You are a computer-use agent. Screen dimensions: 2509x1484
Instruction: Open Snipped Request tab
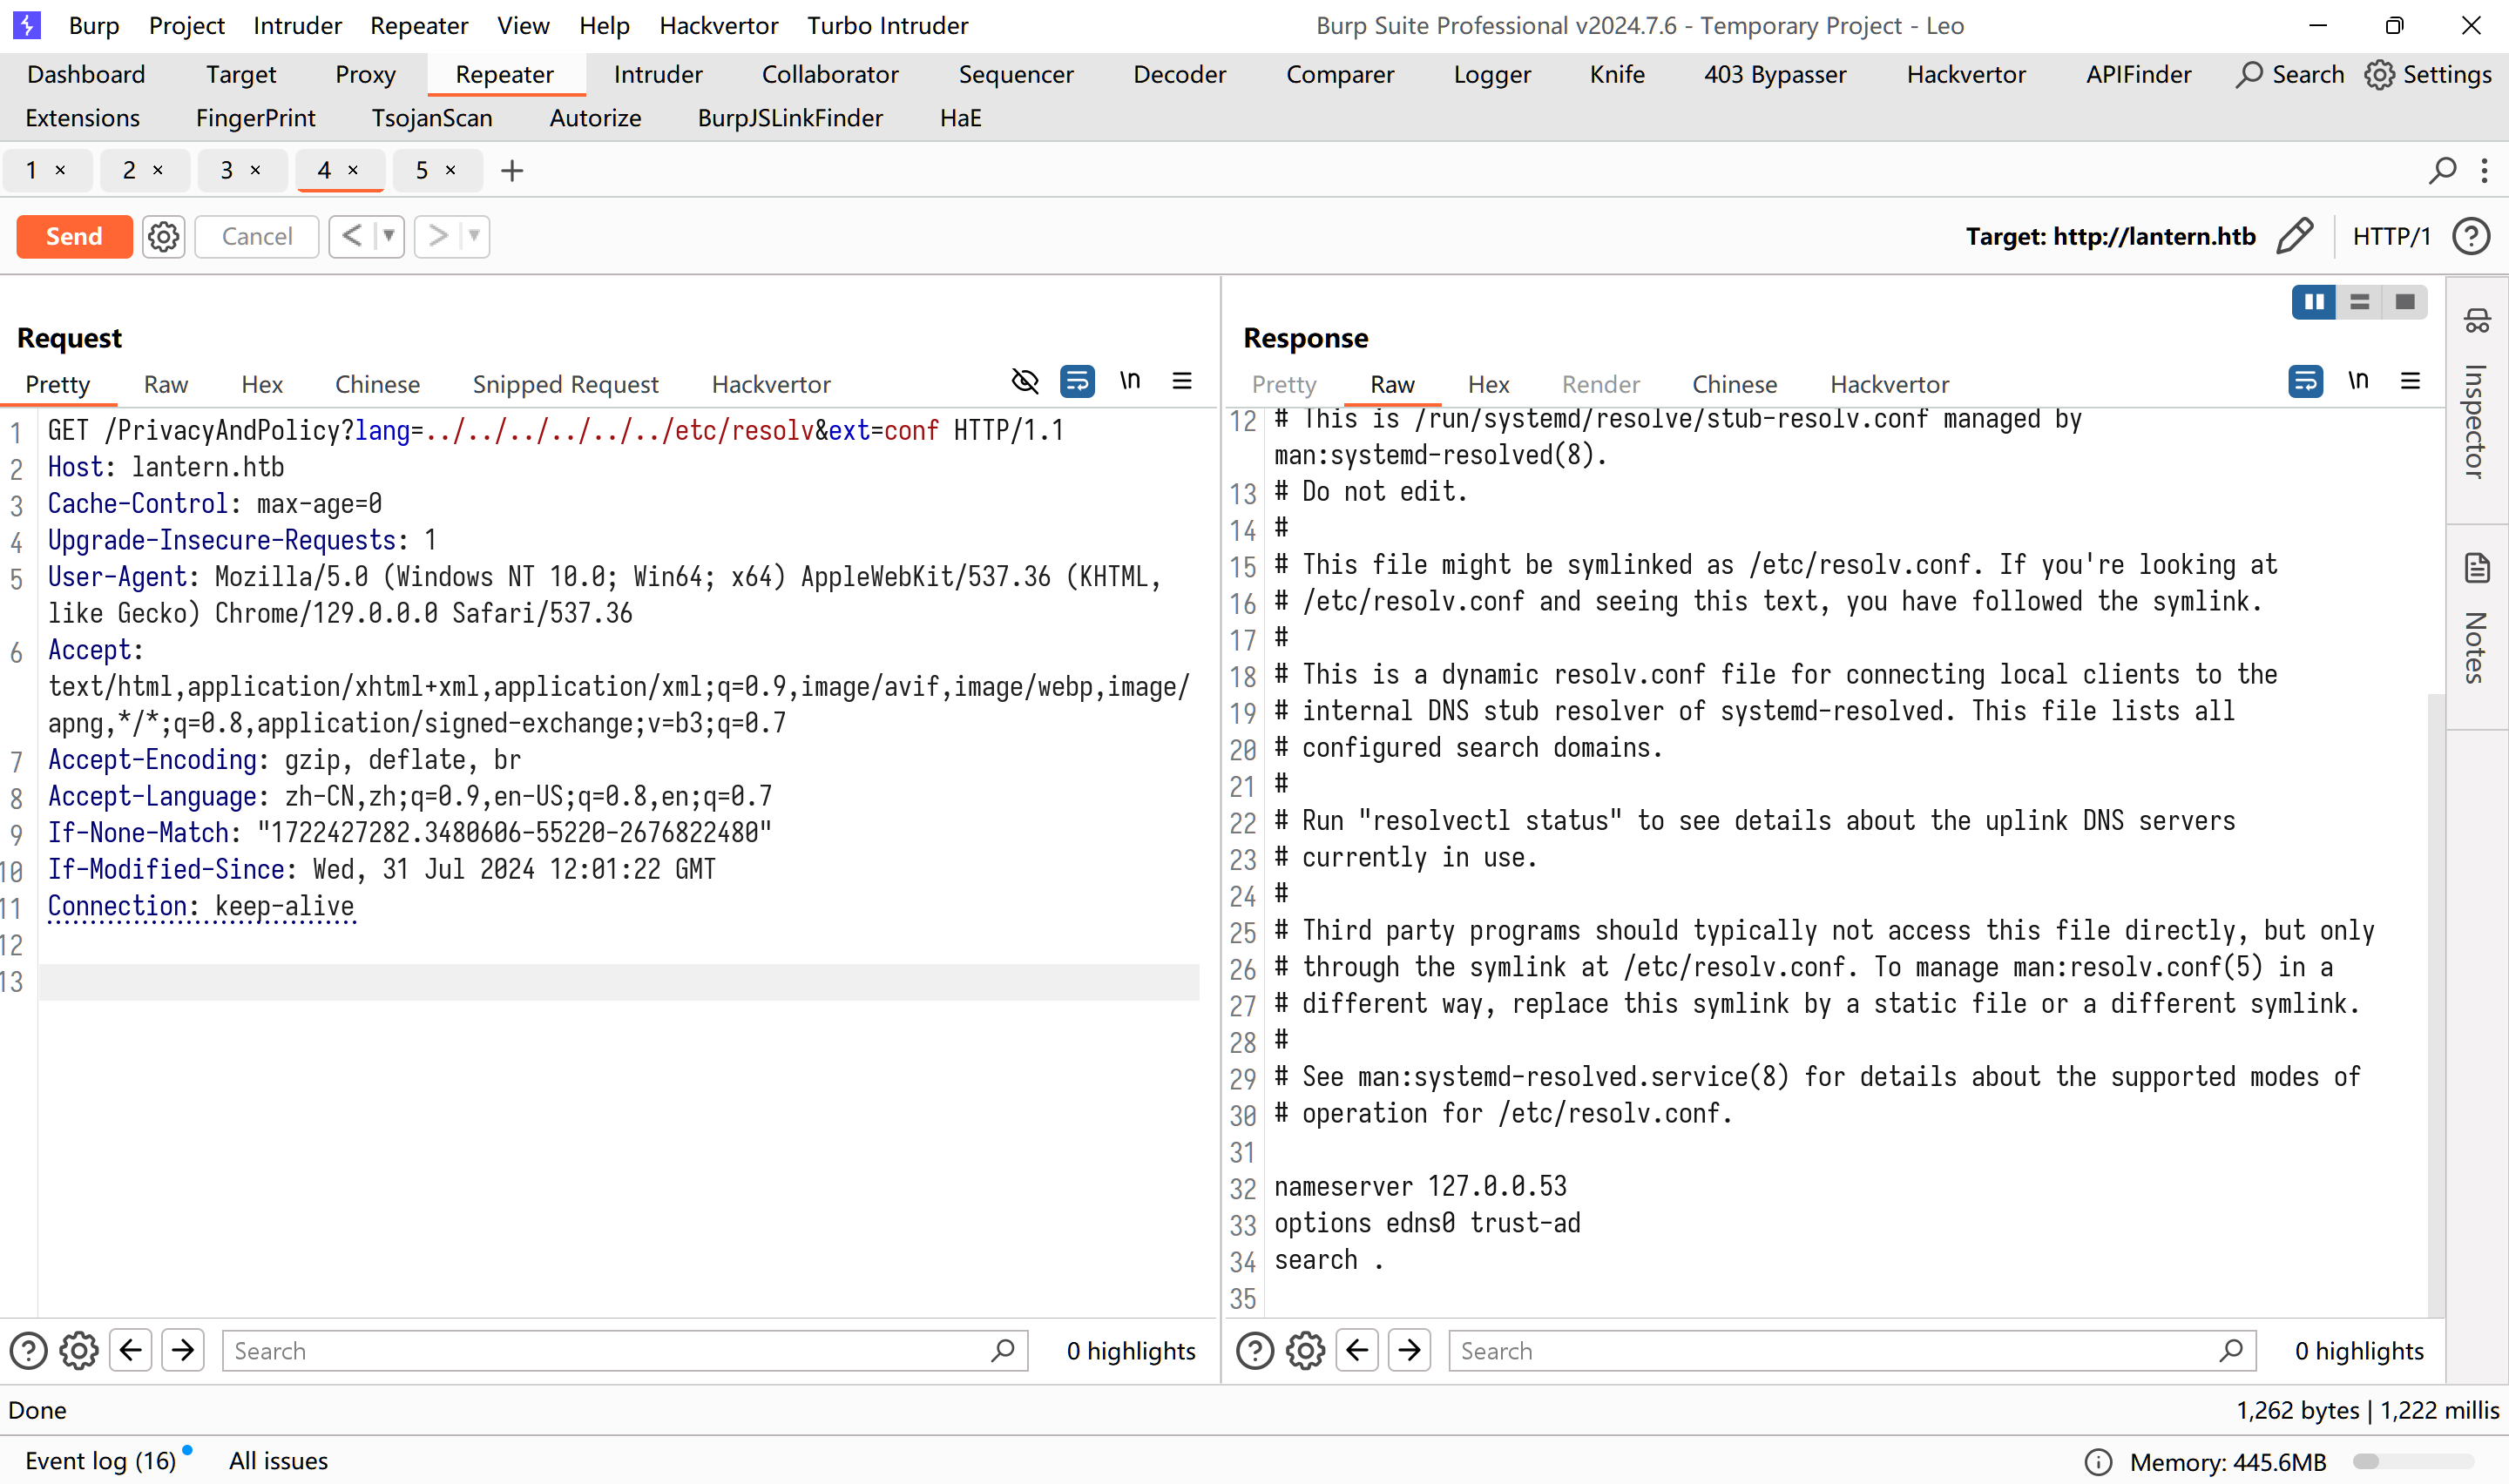pos(565,384)
